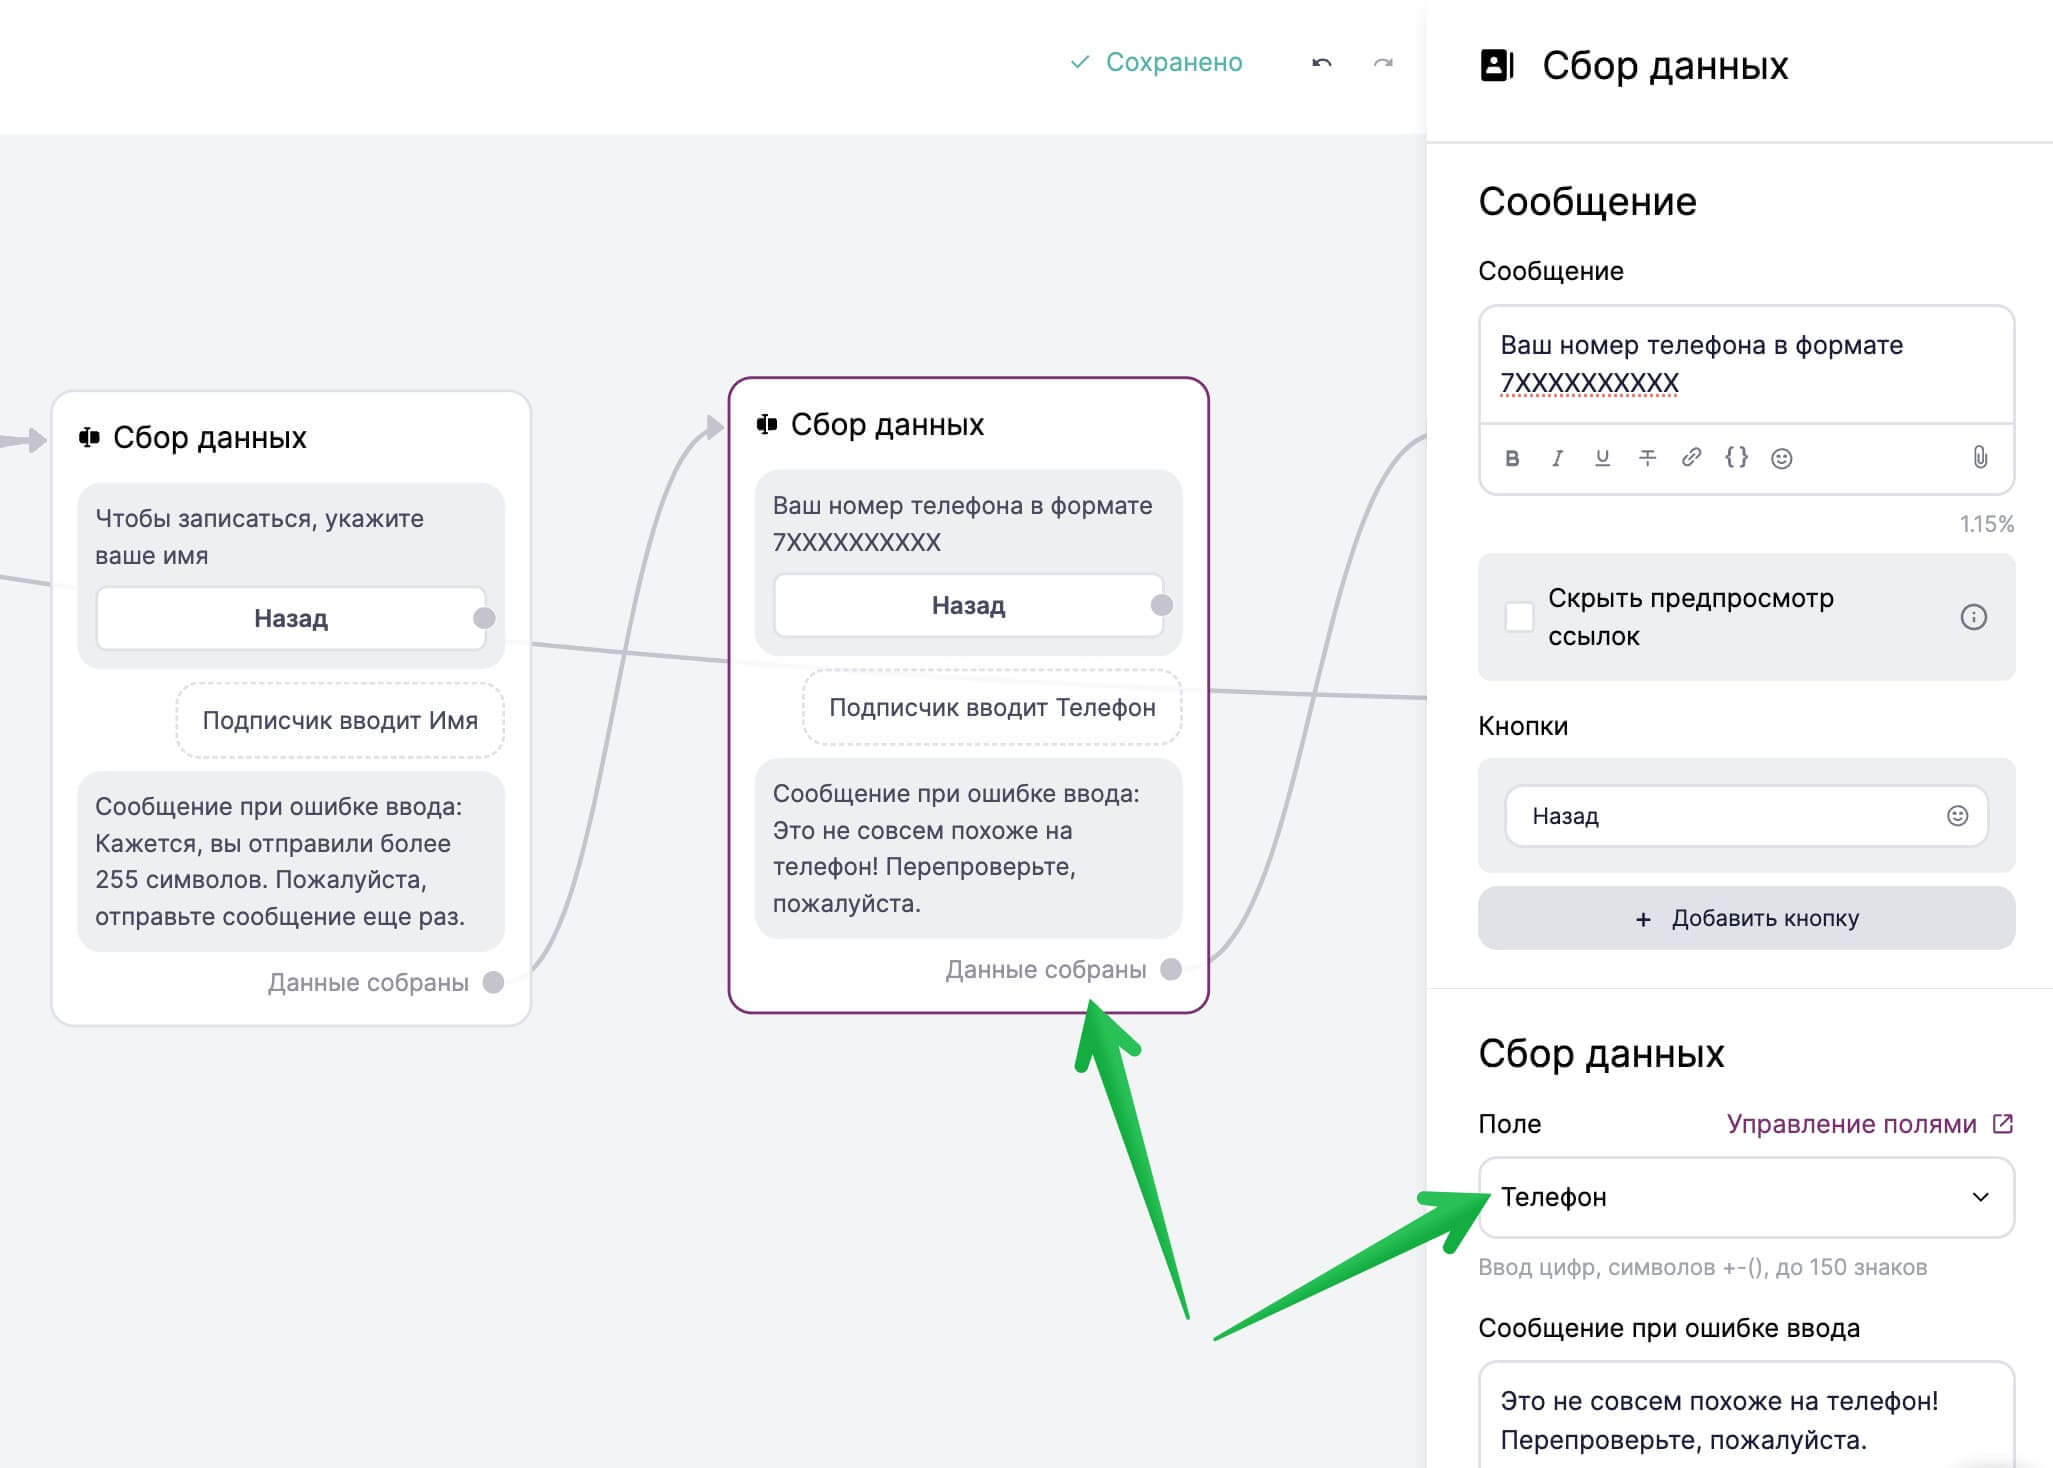Click the phone node title Сбор данных
This screenshot has height=1468, width=2053.
click(887, 425)
